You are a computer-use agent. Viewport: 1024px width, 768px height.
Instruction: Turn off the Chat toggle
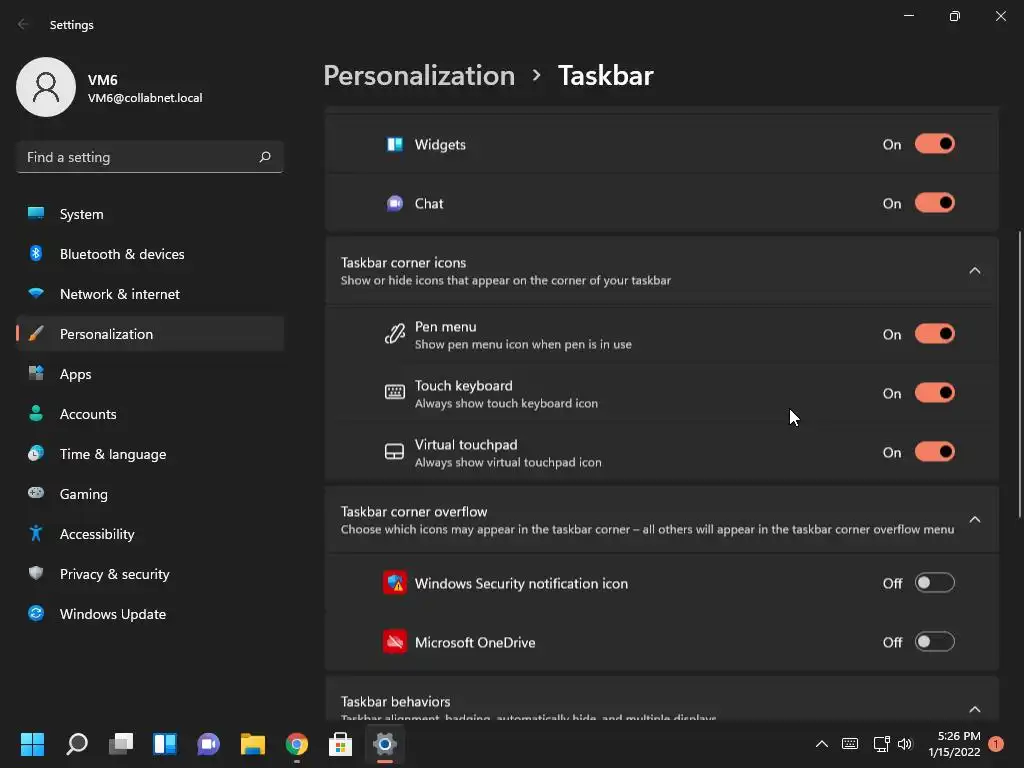click(935, 203)
